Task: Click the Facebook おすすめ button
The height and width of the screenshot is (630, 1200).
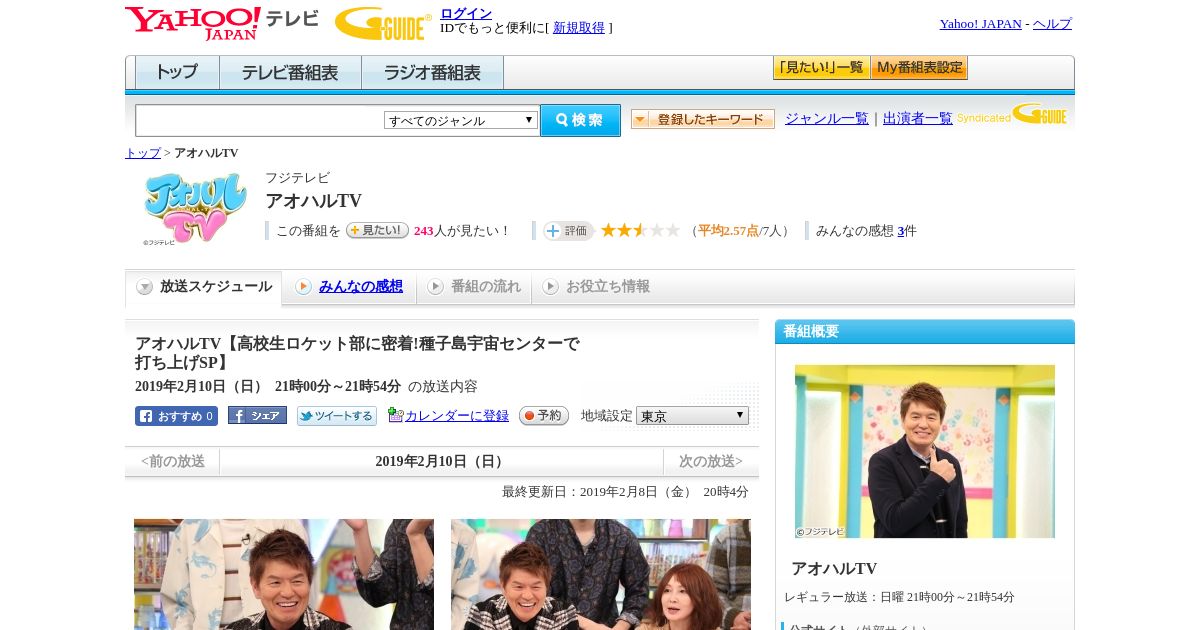Action: [176, 416]
